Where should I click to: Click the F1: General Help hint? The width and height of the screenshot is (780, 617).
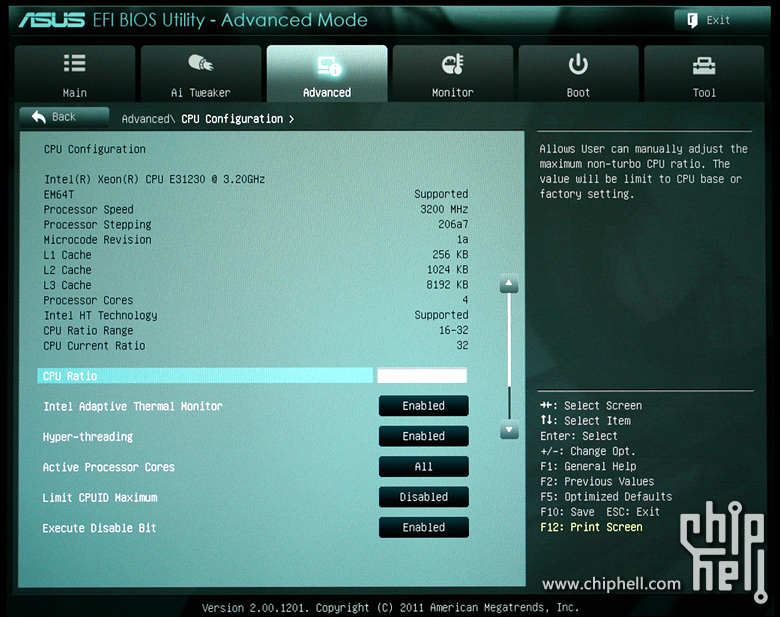coord(588,466)
